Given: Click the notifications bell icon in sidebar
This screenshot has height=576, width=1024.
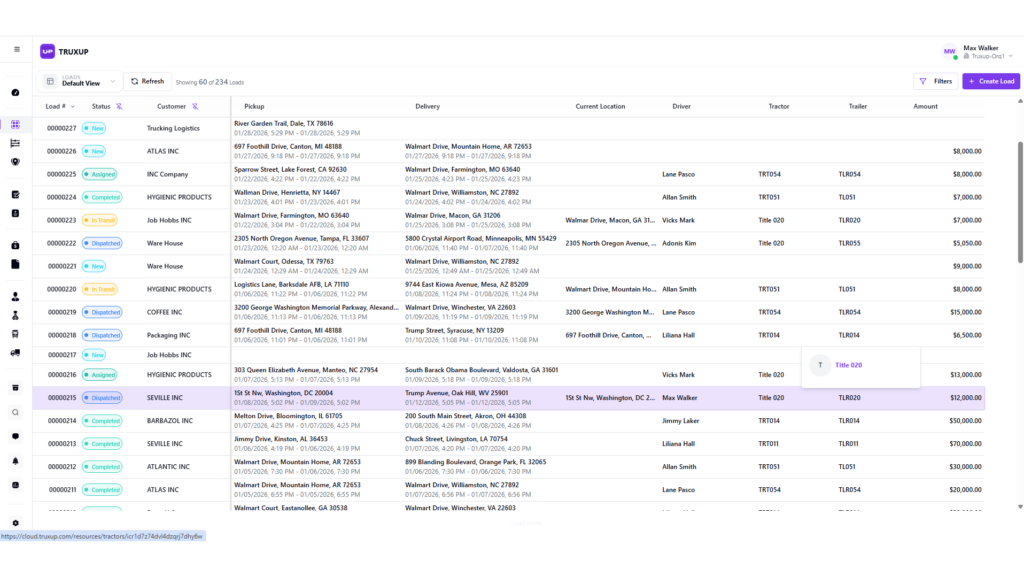Looking at the screenshot, I should coord(15,461).
